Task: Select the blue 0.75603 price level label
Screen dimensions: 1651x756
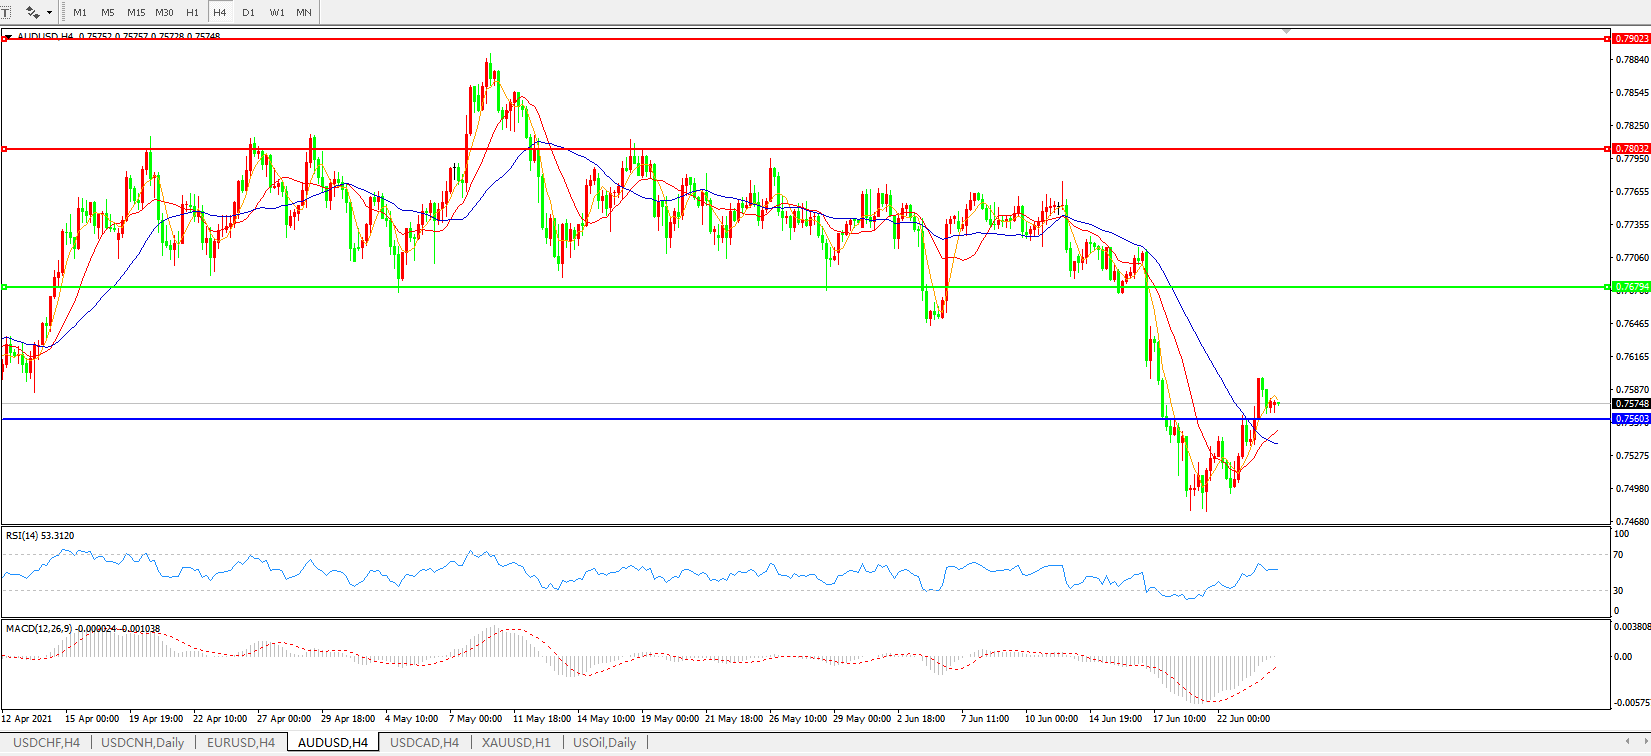Action: pos(1631,419)
